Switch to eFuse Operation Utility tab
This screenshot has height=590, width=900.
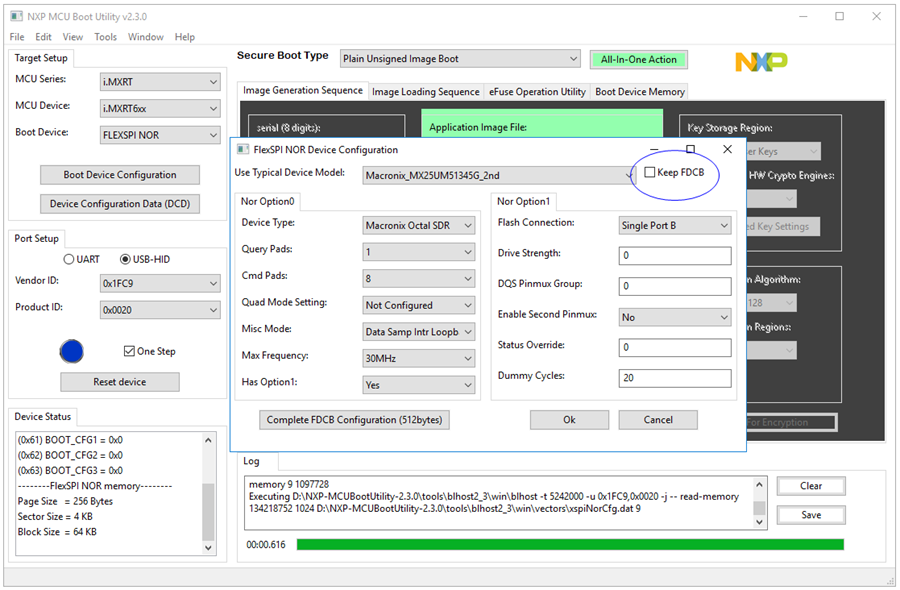point(537,91)
